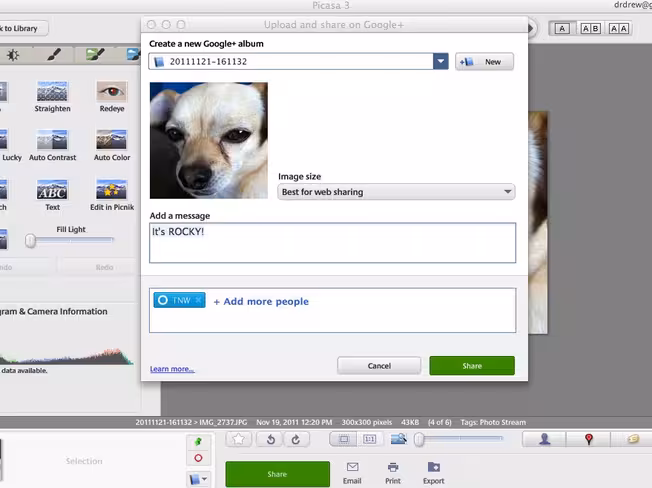Open the Straighten tool
Screen dimensions: 652x488
[52, 96]
